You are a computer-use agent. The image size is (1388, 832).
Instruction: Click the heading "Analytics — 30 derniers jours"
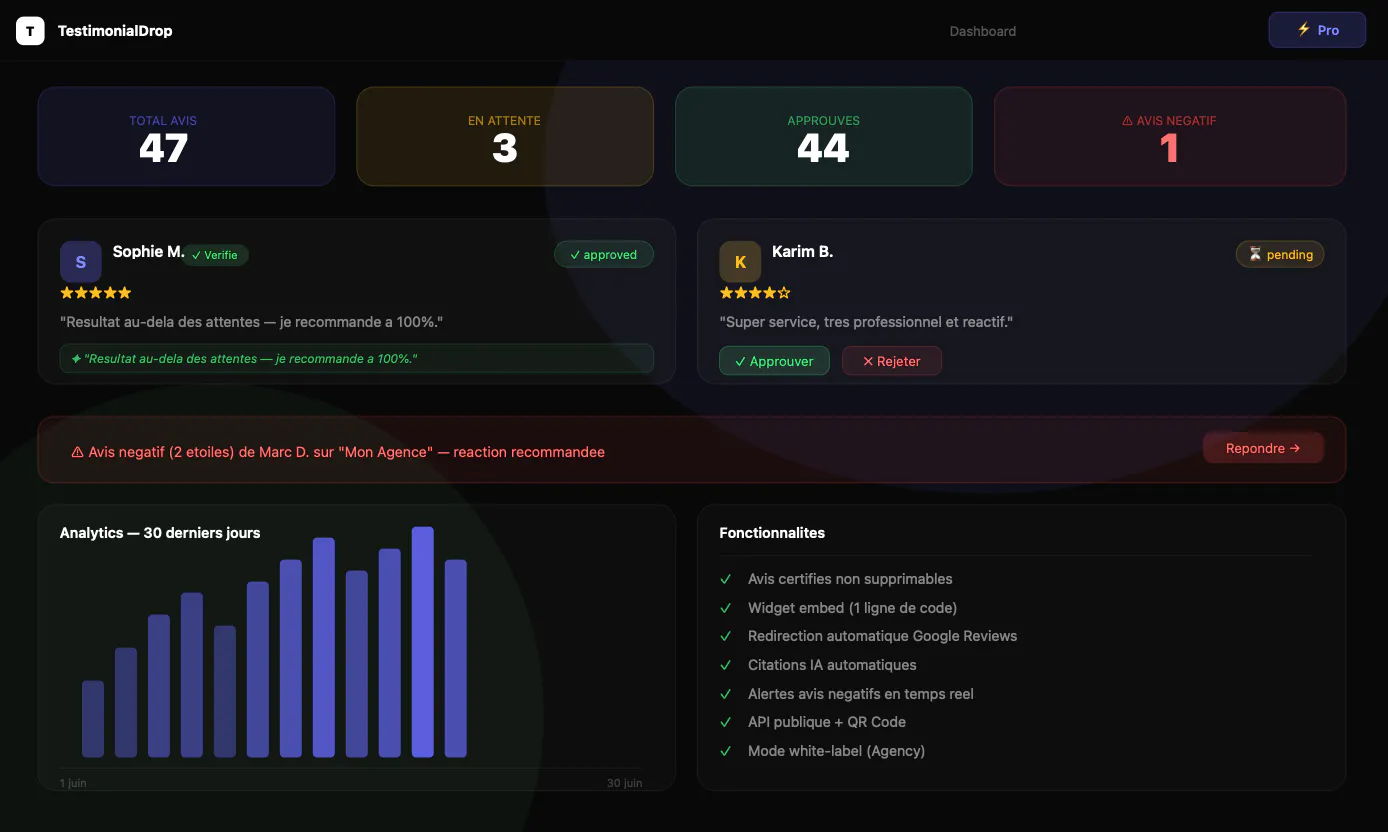(x=160, y=533)
